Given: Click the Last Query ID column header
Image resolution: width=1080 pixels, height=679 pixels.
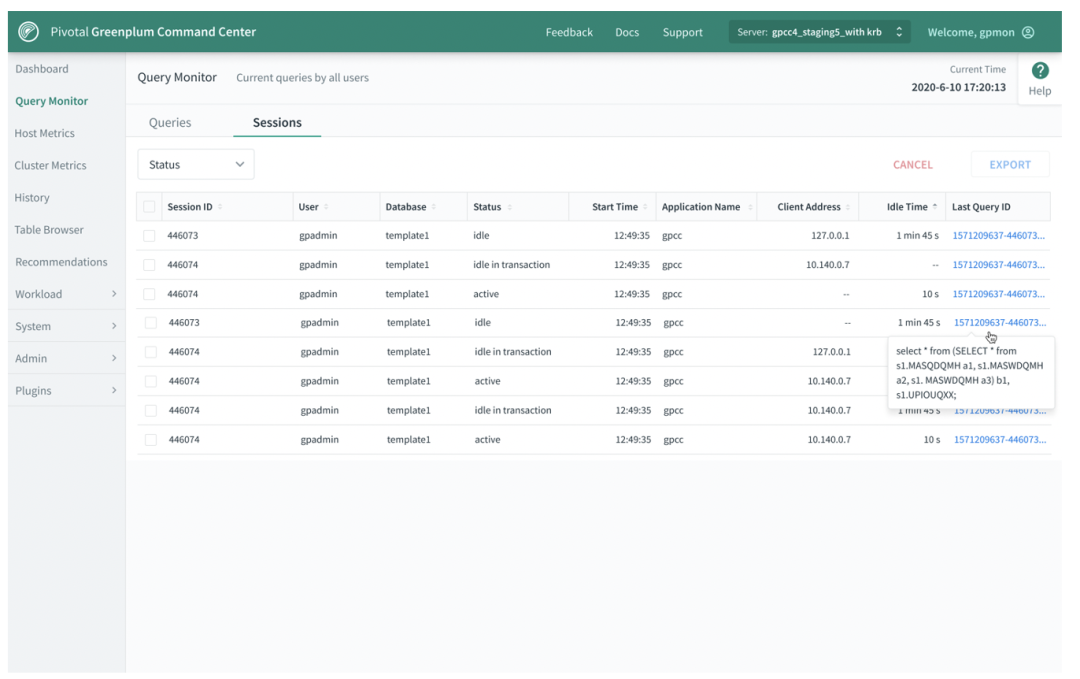Looking at the screenshot, I should [982, 207].
